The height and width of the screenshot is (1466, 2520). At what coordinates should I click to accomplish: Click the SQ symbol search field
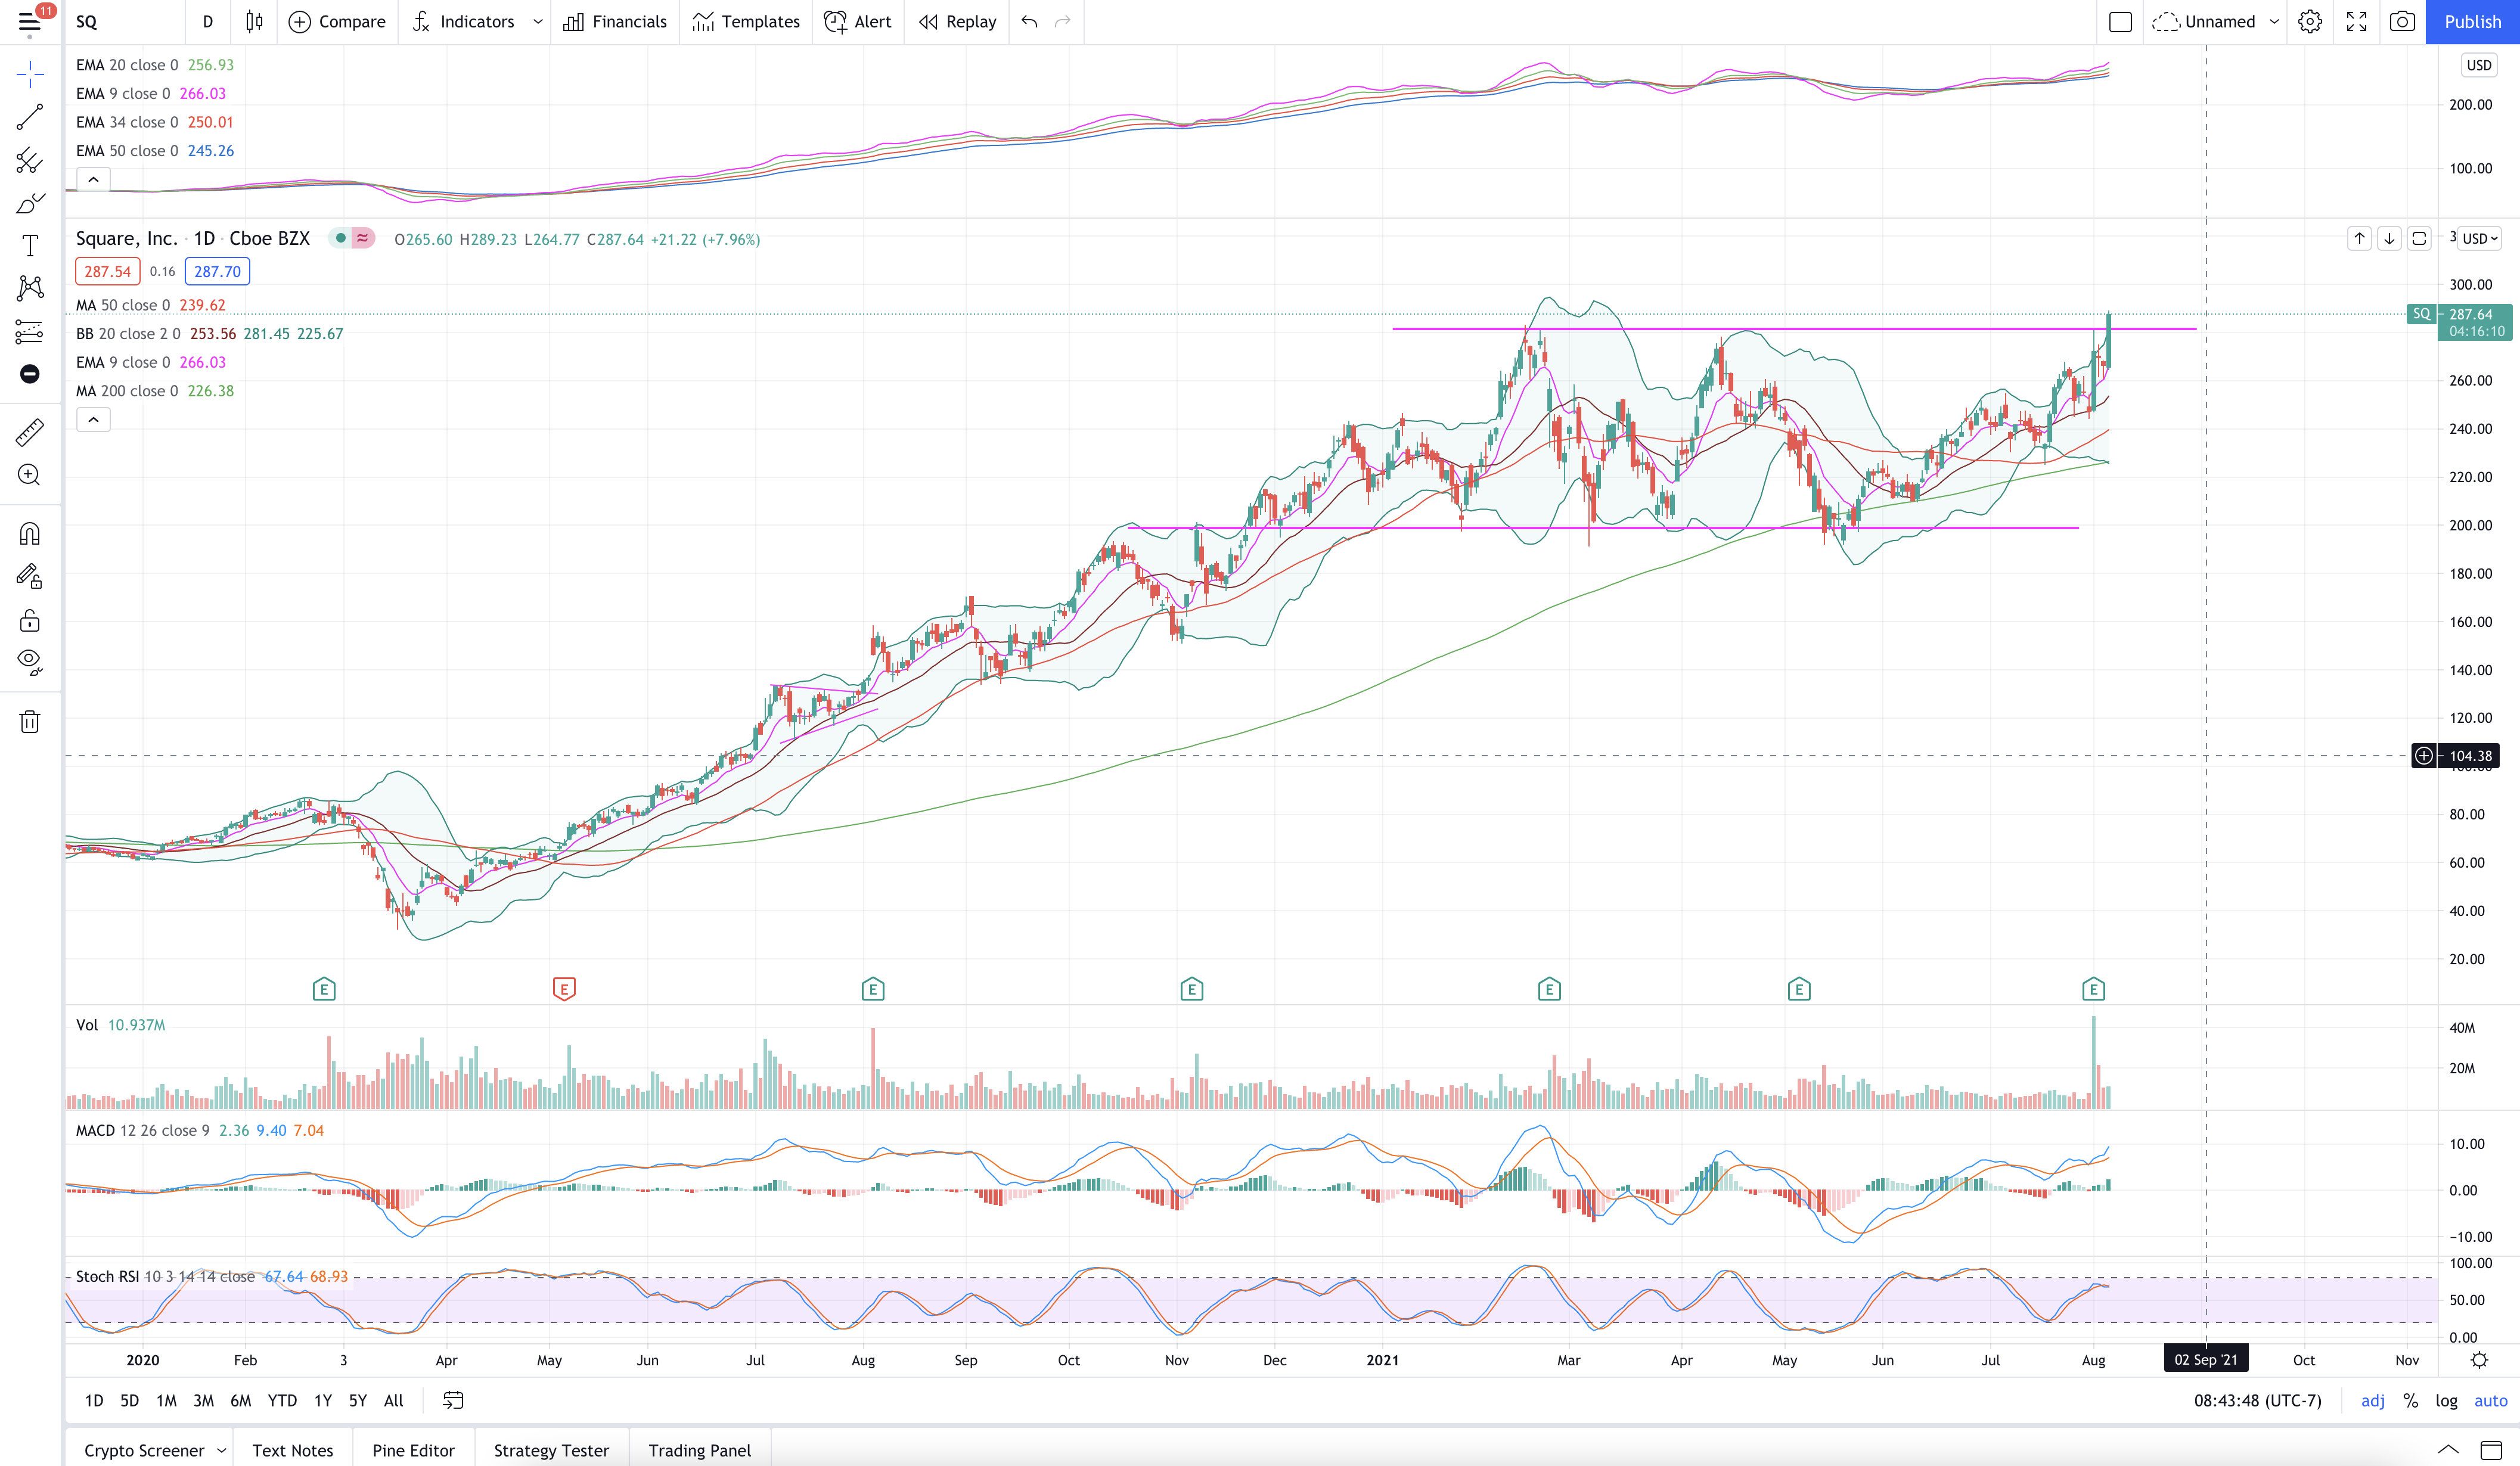(x=125, y=22)
